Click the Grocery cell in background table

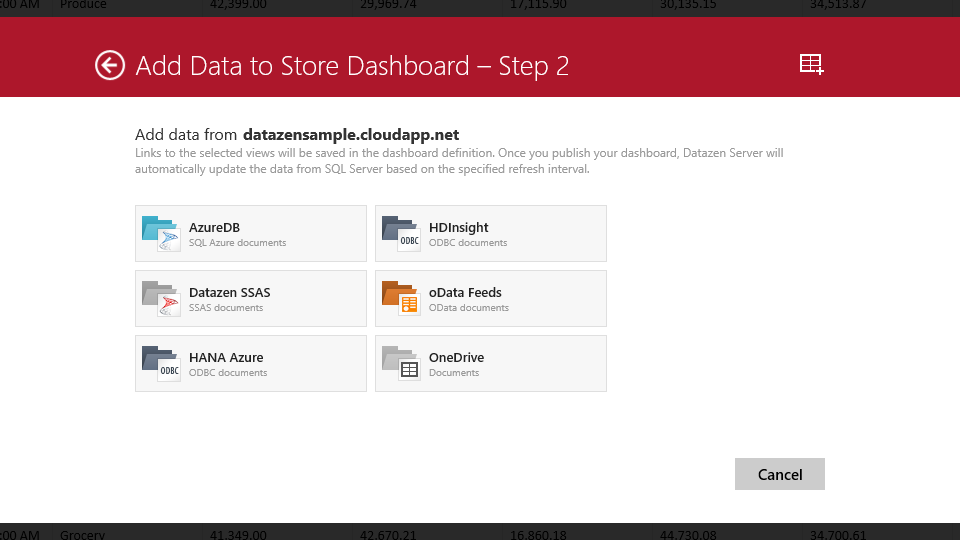[x=82, y=534]
